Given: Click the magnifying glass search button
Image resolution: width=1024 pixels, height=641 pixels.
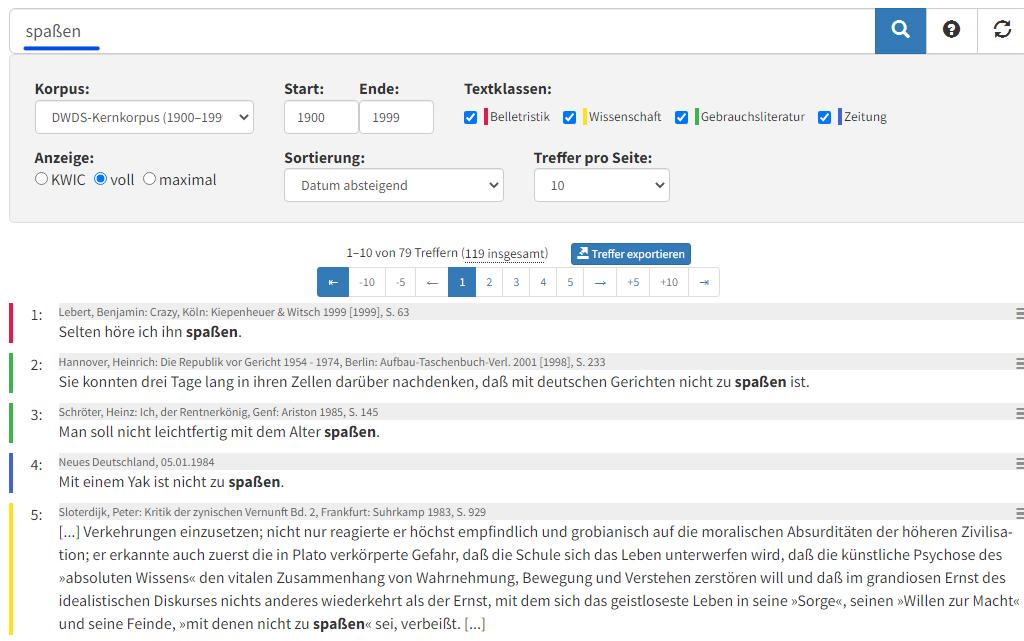Looking at the screenshot, I should tap(900, 30).
